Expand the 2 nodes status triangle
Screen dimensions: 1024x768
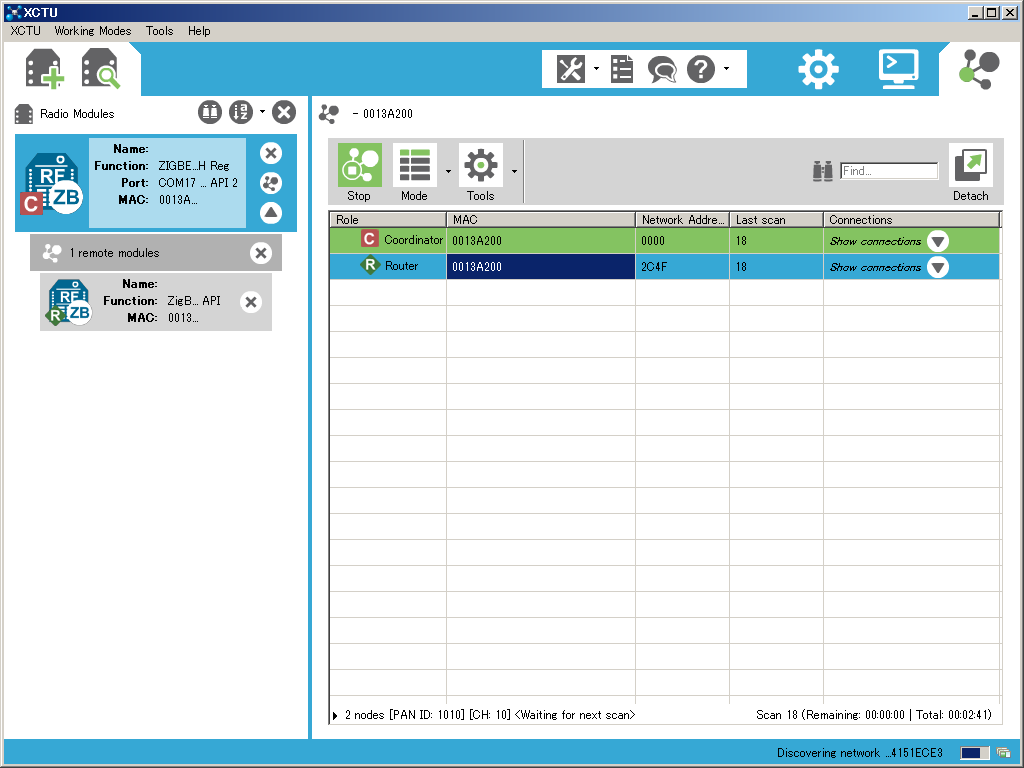tap(335, 716)
